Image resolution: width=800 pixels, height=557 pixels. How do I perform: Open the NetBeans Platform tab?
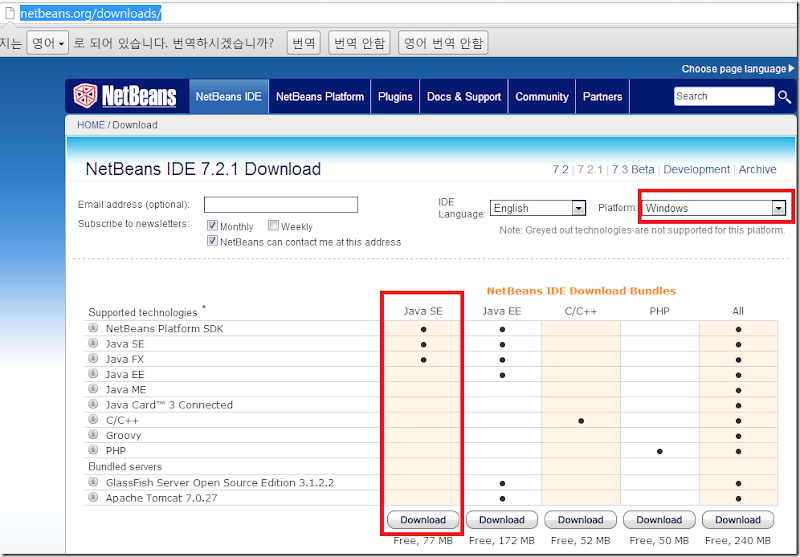[x=320, y=96]
